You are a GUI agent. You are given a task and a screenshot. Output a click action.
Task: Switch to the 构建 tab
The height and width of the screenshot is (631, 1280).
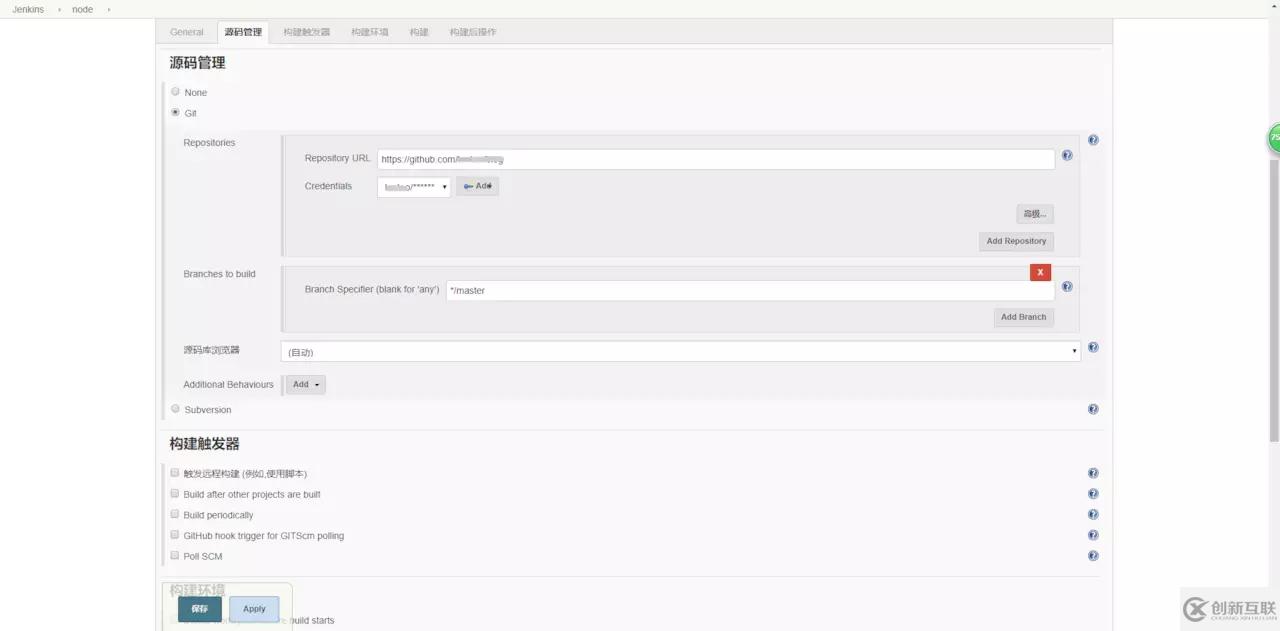419,32
